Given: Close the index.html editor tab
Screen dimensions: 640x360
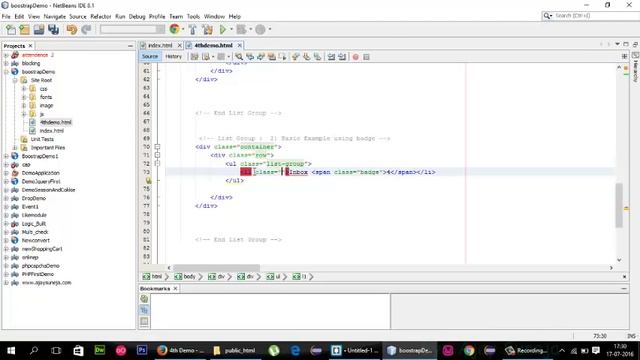Looking at the screenshot, I should pos(179,45).
